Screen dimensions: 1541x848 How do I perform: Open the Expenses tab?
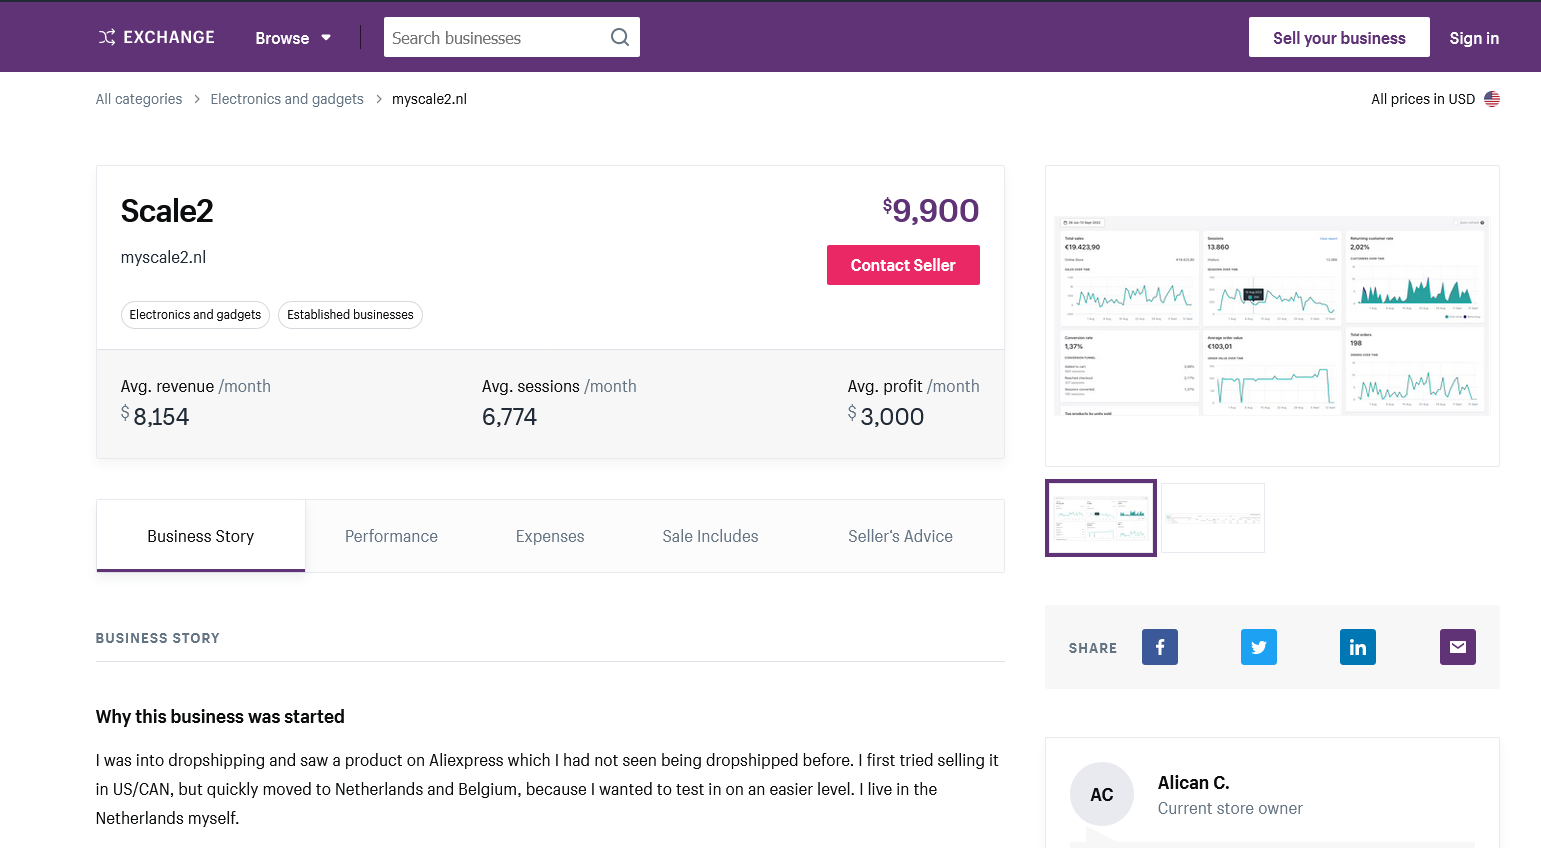click(x=549, y=536)
